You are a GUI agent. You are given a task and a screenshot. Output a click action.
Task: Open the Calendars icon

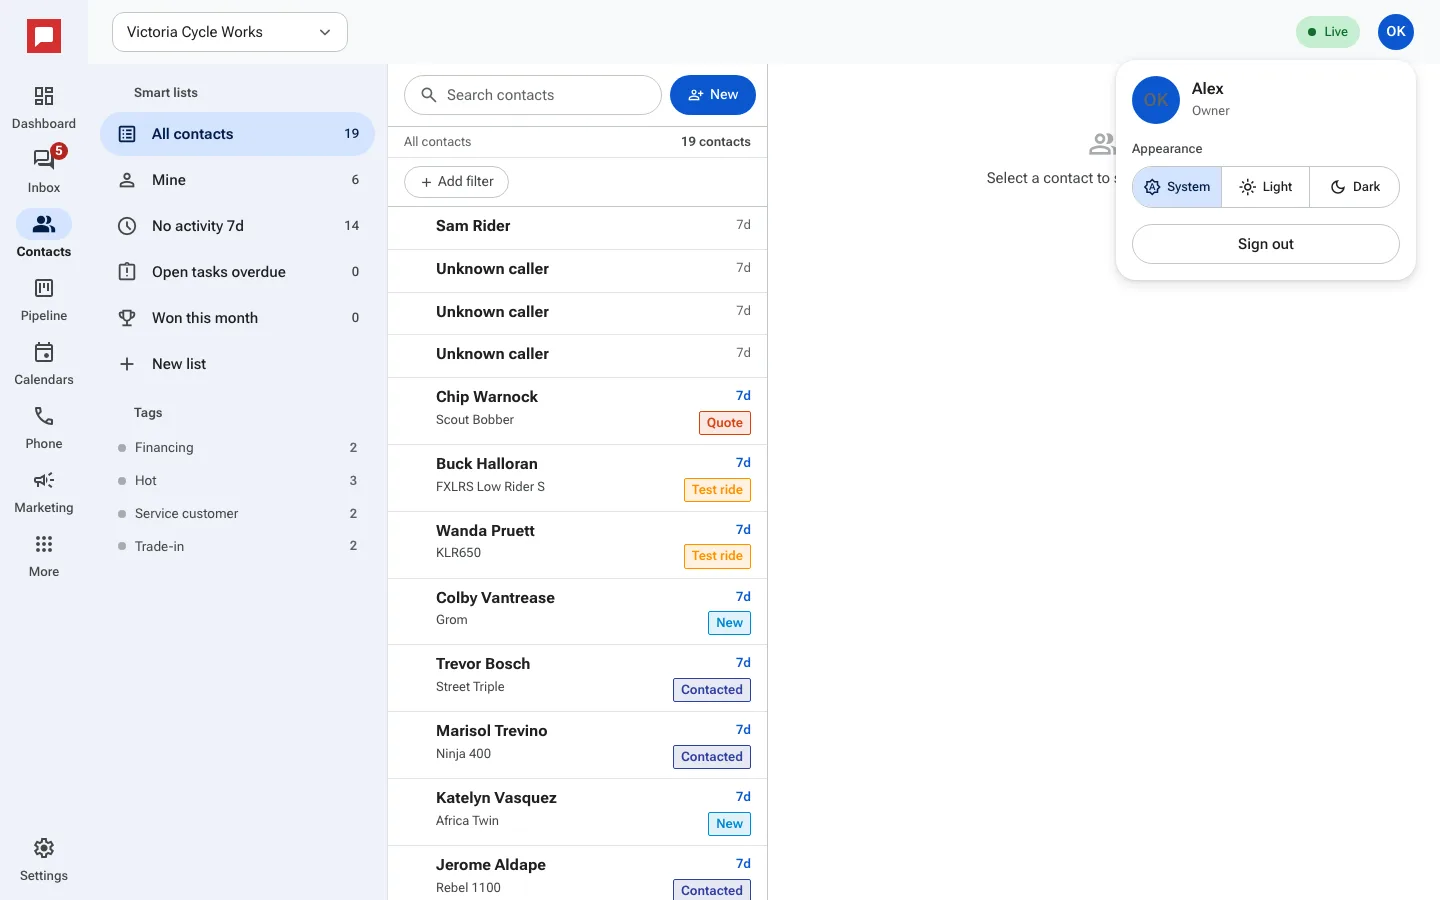point(44,352)
